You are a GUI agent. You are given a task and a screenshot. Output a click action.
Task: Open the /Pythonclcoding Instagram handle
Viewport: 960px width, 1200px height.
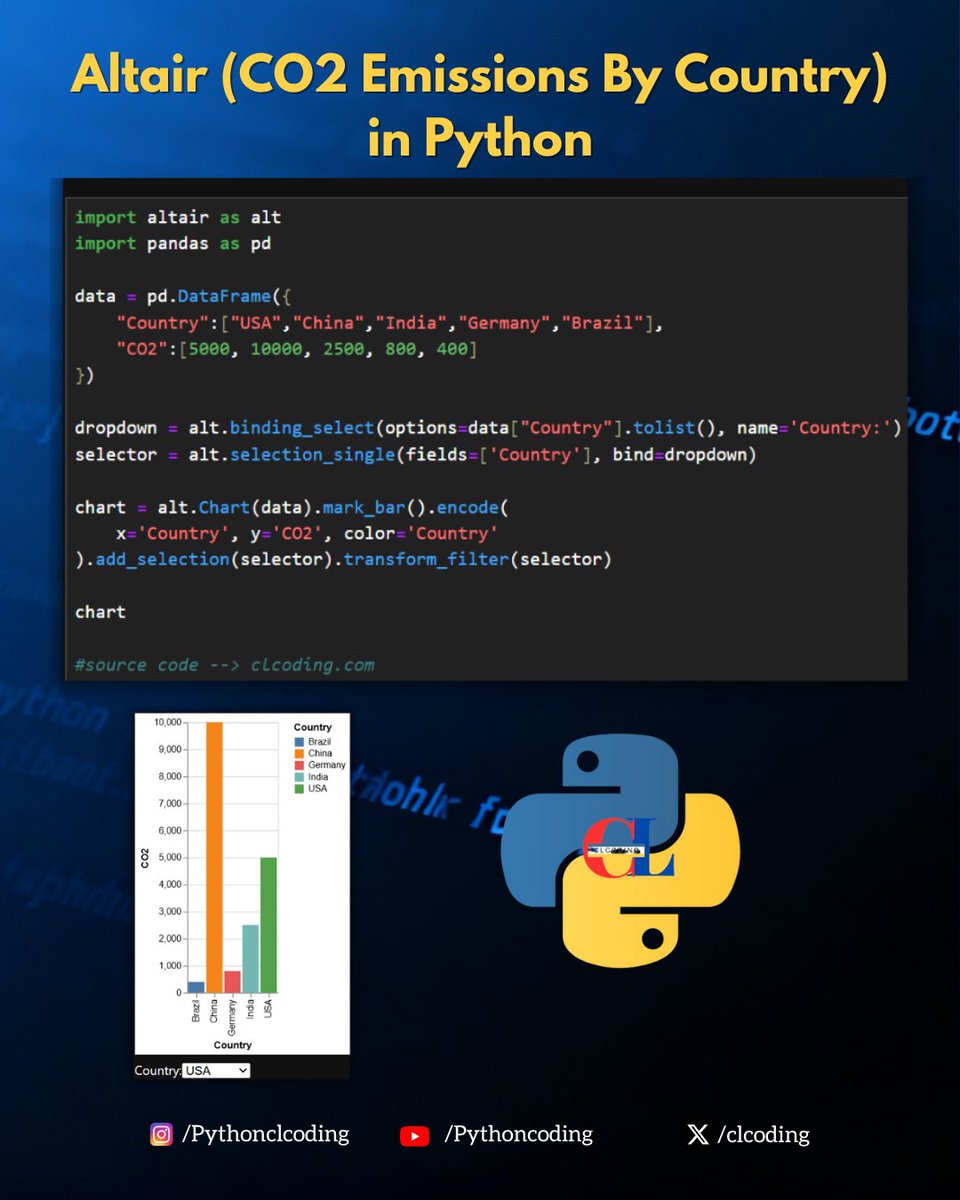click(x=265, y=1135)
